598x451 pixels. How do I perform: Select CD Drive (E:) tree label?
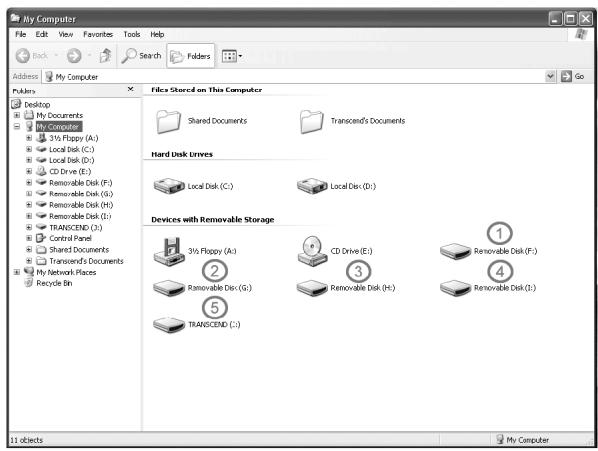coord(70,172)
